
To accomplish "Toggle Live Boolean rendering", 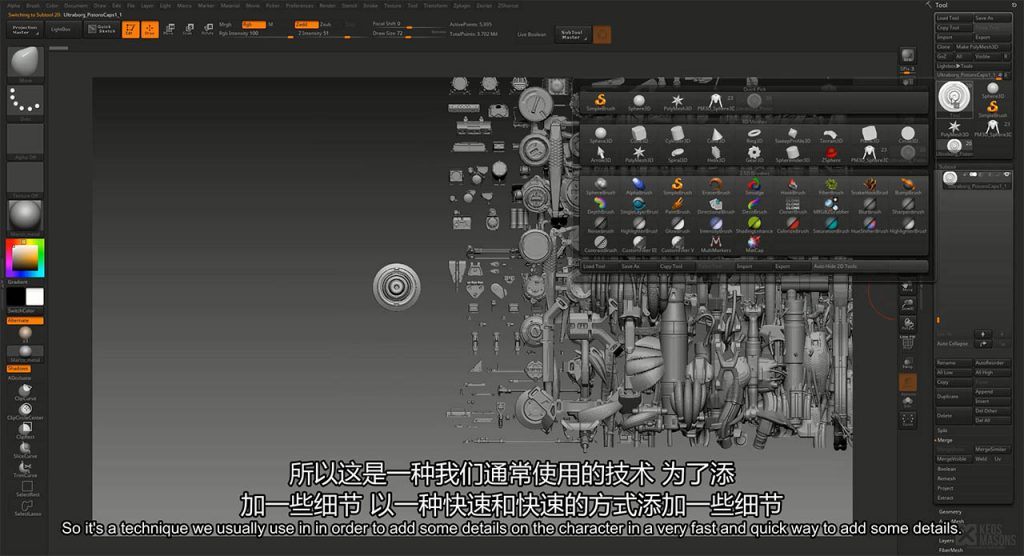I will tap(532, 34).
